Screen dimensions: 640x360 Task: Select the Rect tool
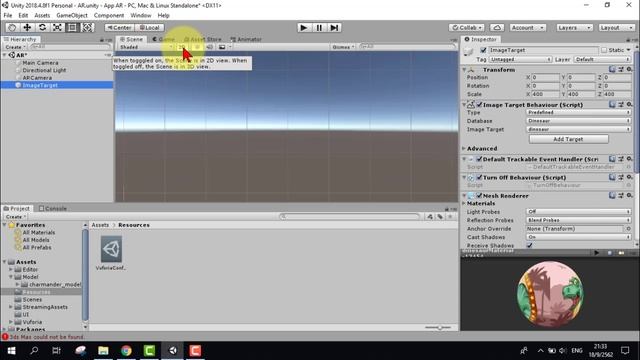coord(72,27)
